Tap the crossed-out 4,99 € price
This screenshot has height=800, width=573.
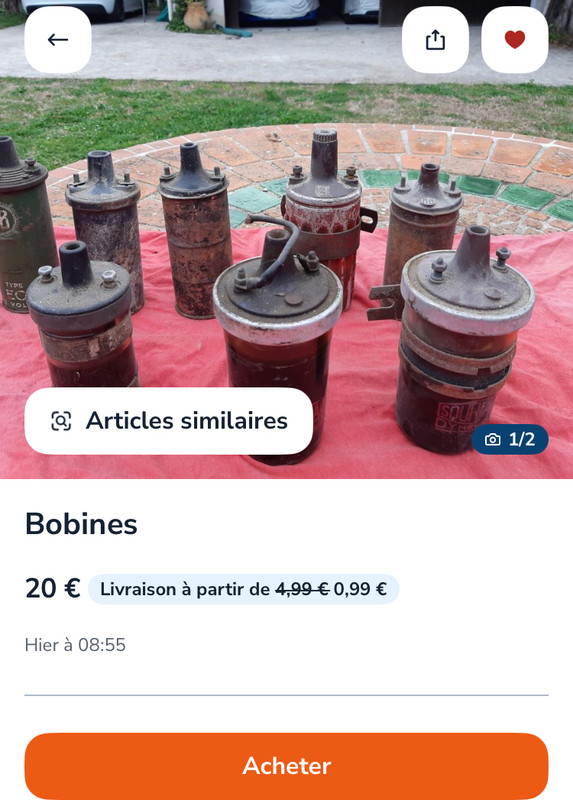(302, 589)
